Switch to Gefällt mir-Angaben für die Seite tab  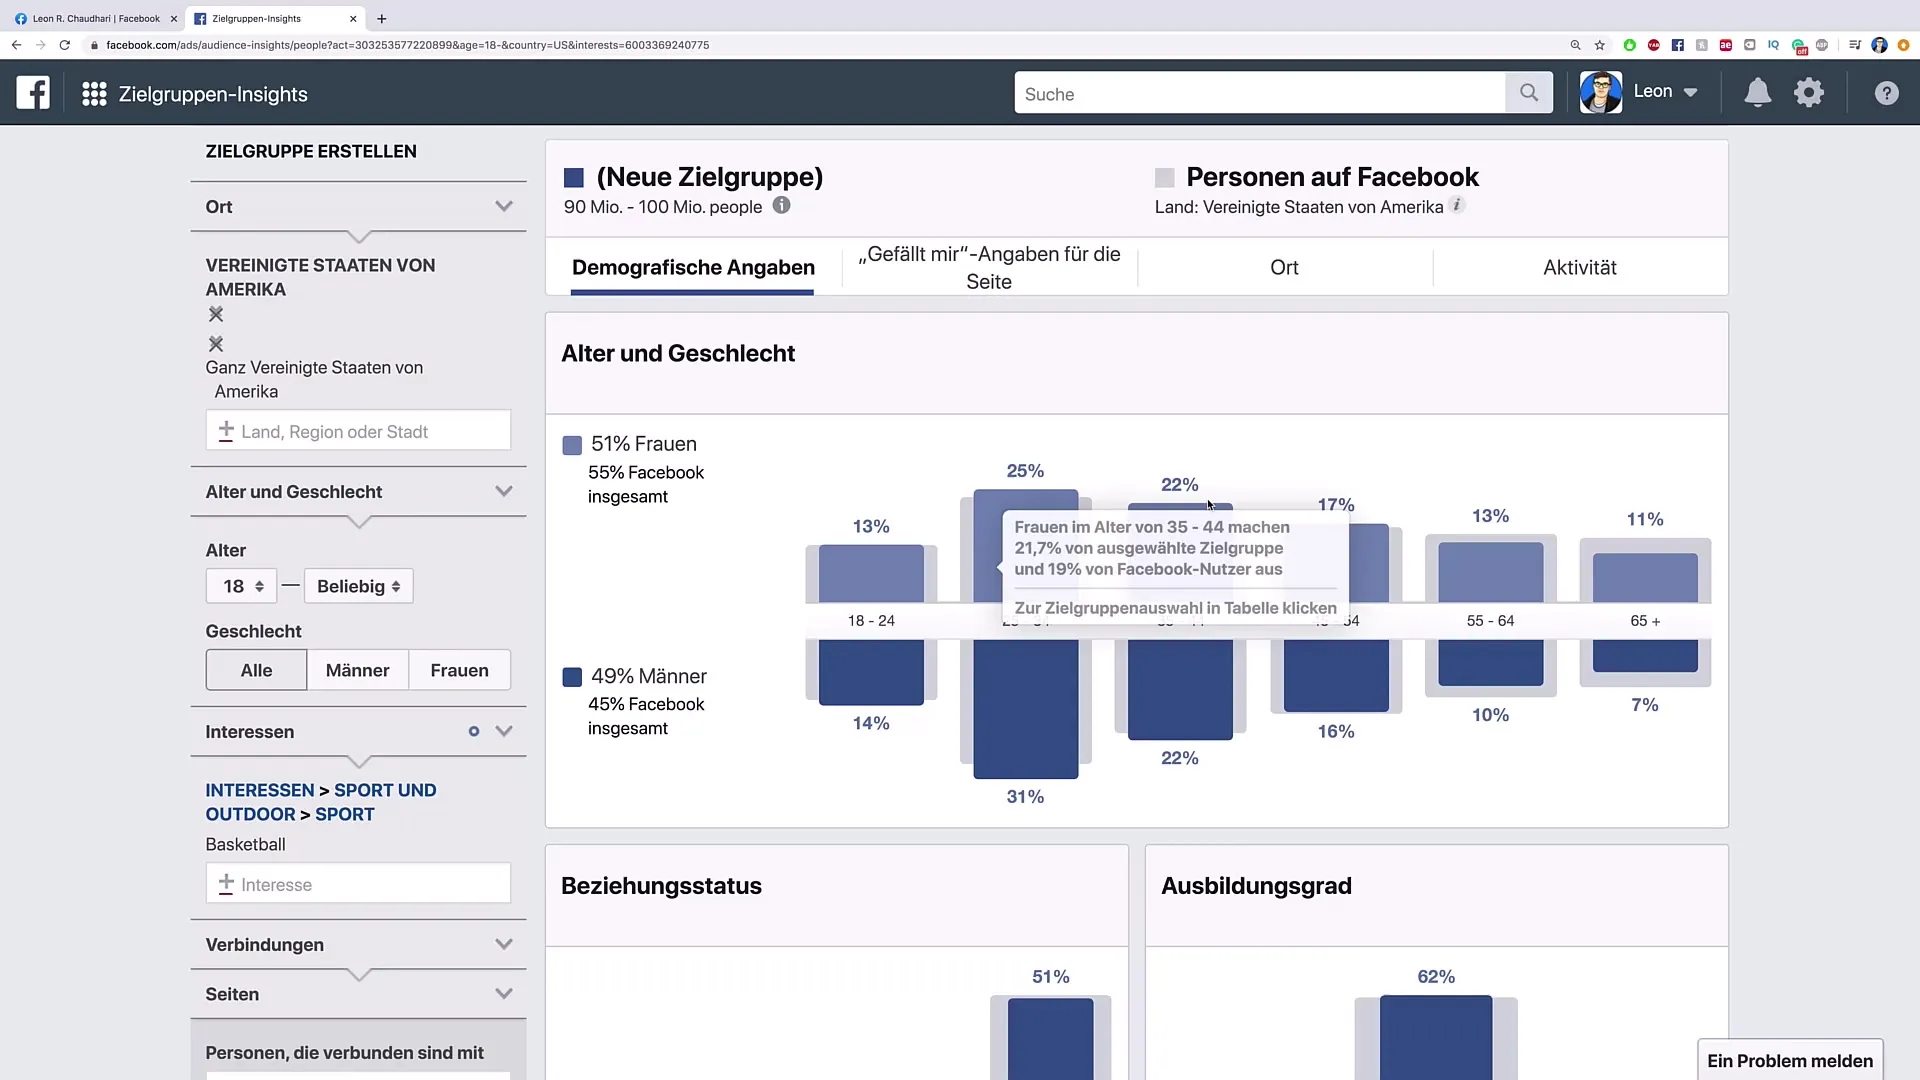(989, 267)
